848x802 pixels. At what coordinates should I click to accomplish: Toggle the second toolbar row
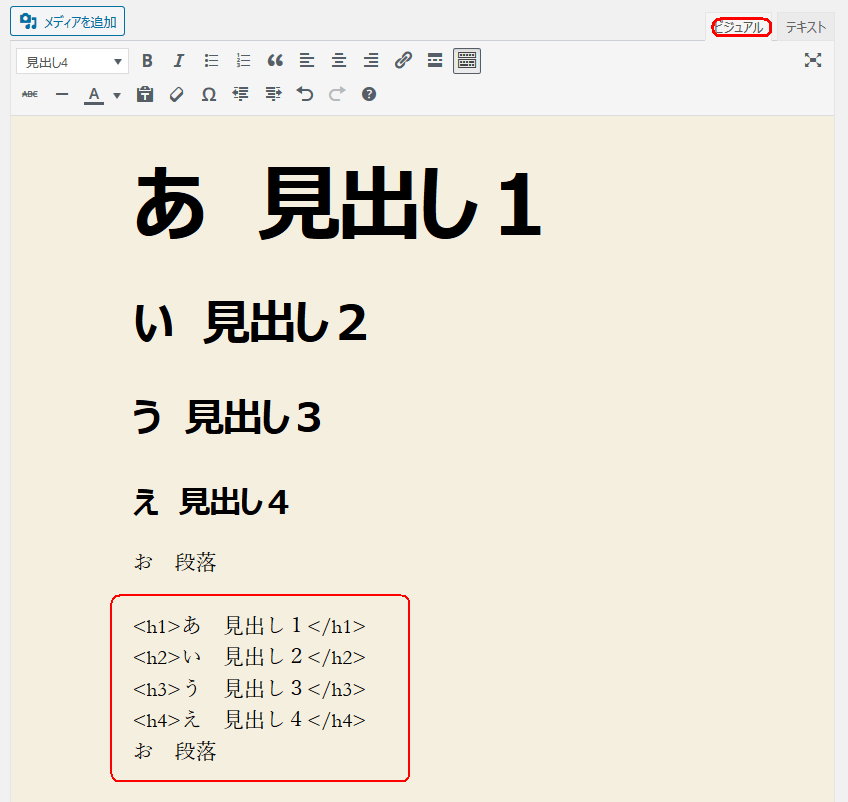467,61
